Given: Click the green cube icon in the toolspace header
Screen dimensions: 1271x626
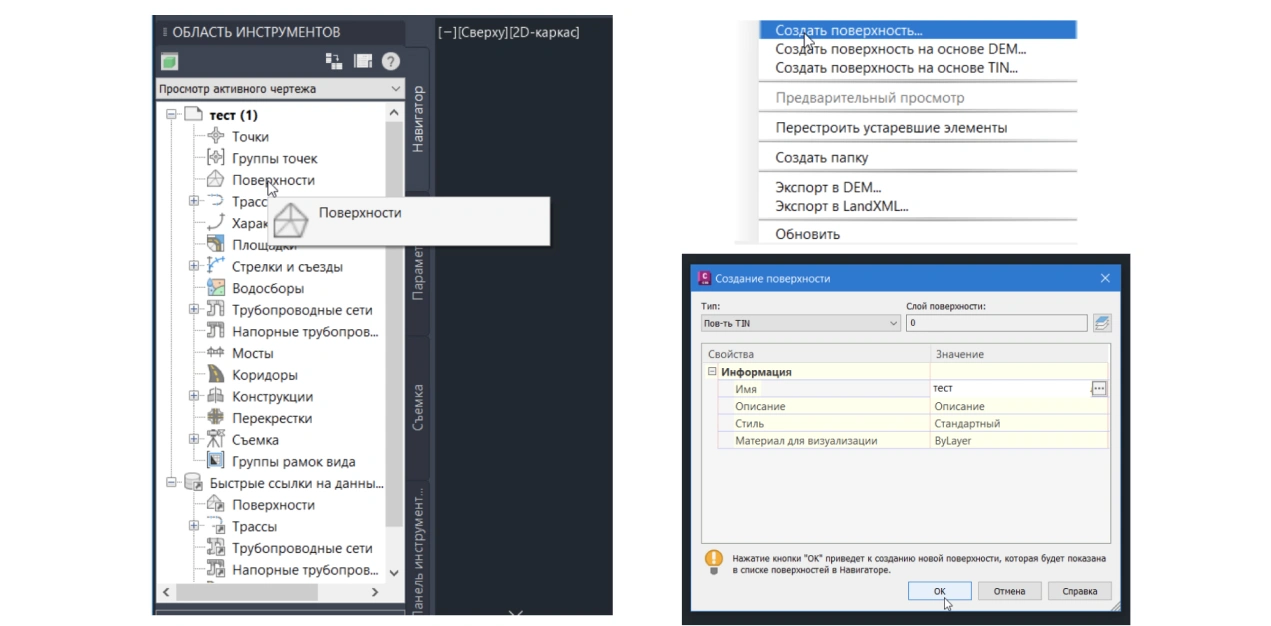Looking at the screenshot, I should tap(170, 62).
